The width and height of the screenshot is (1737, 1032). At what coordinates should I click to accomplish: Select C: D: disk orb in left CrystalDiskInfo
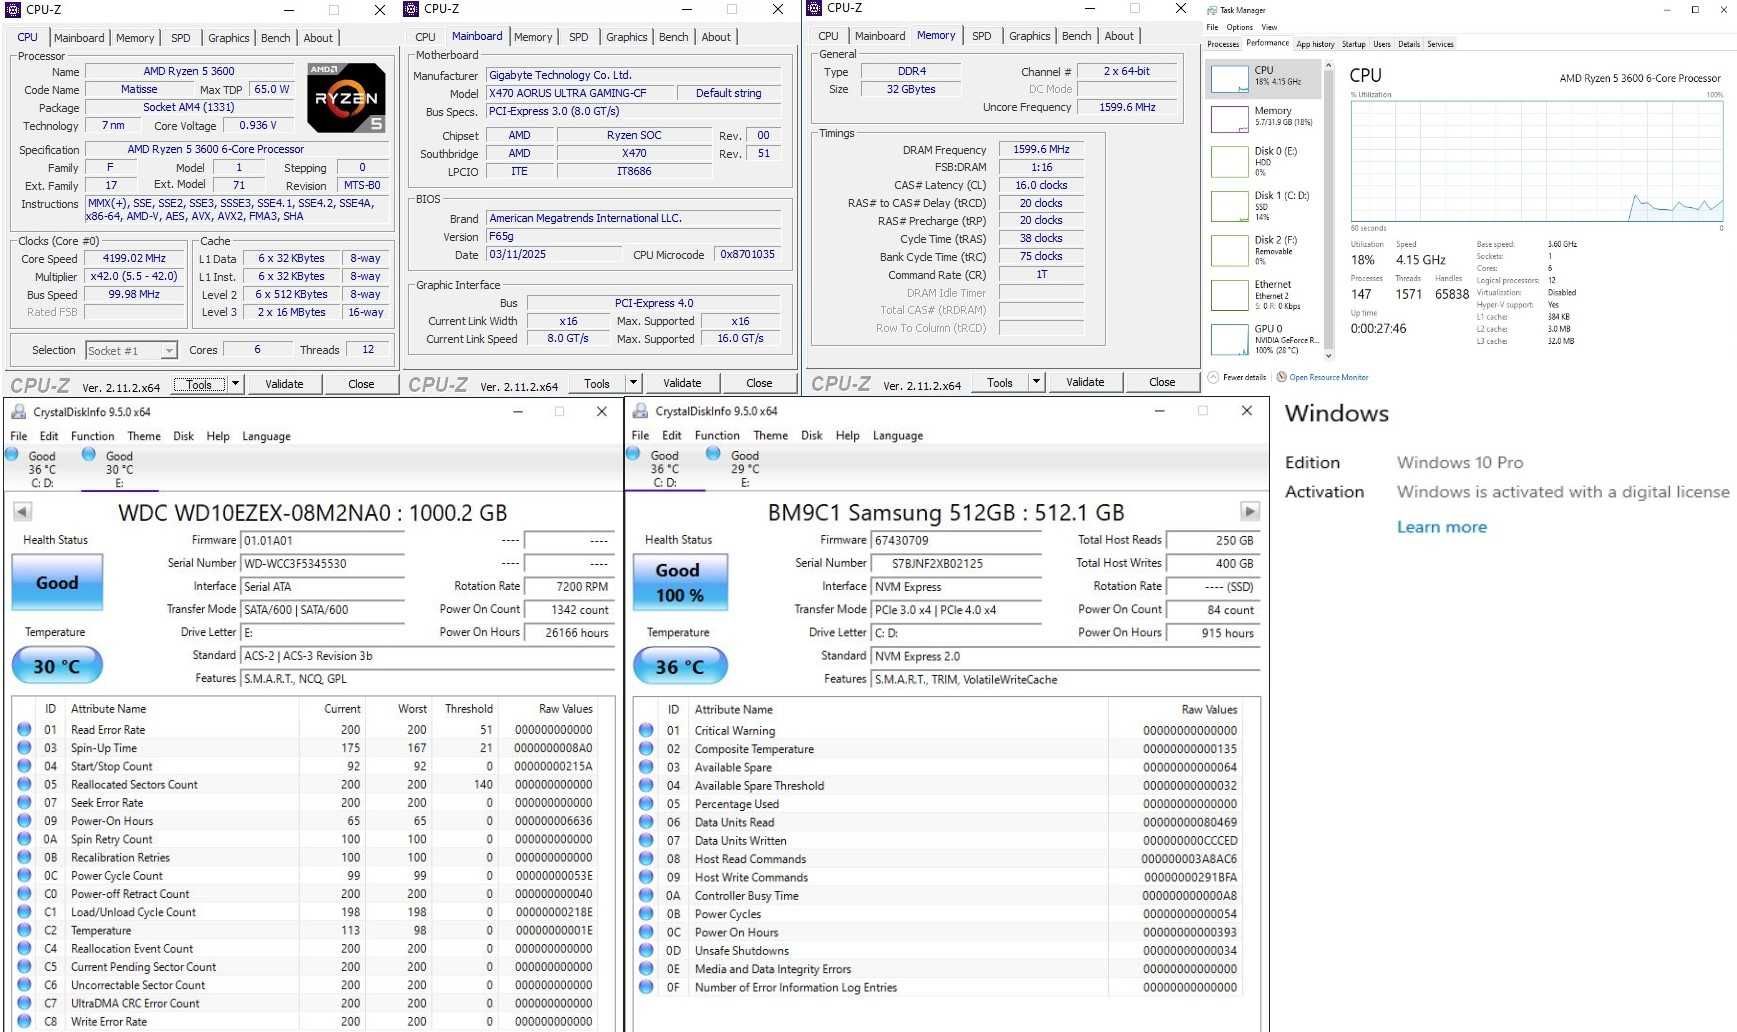point(12,454)
